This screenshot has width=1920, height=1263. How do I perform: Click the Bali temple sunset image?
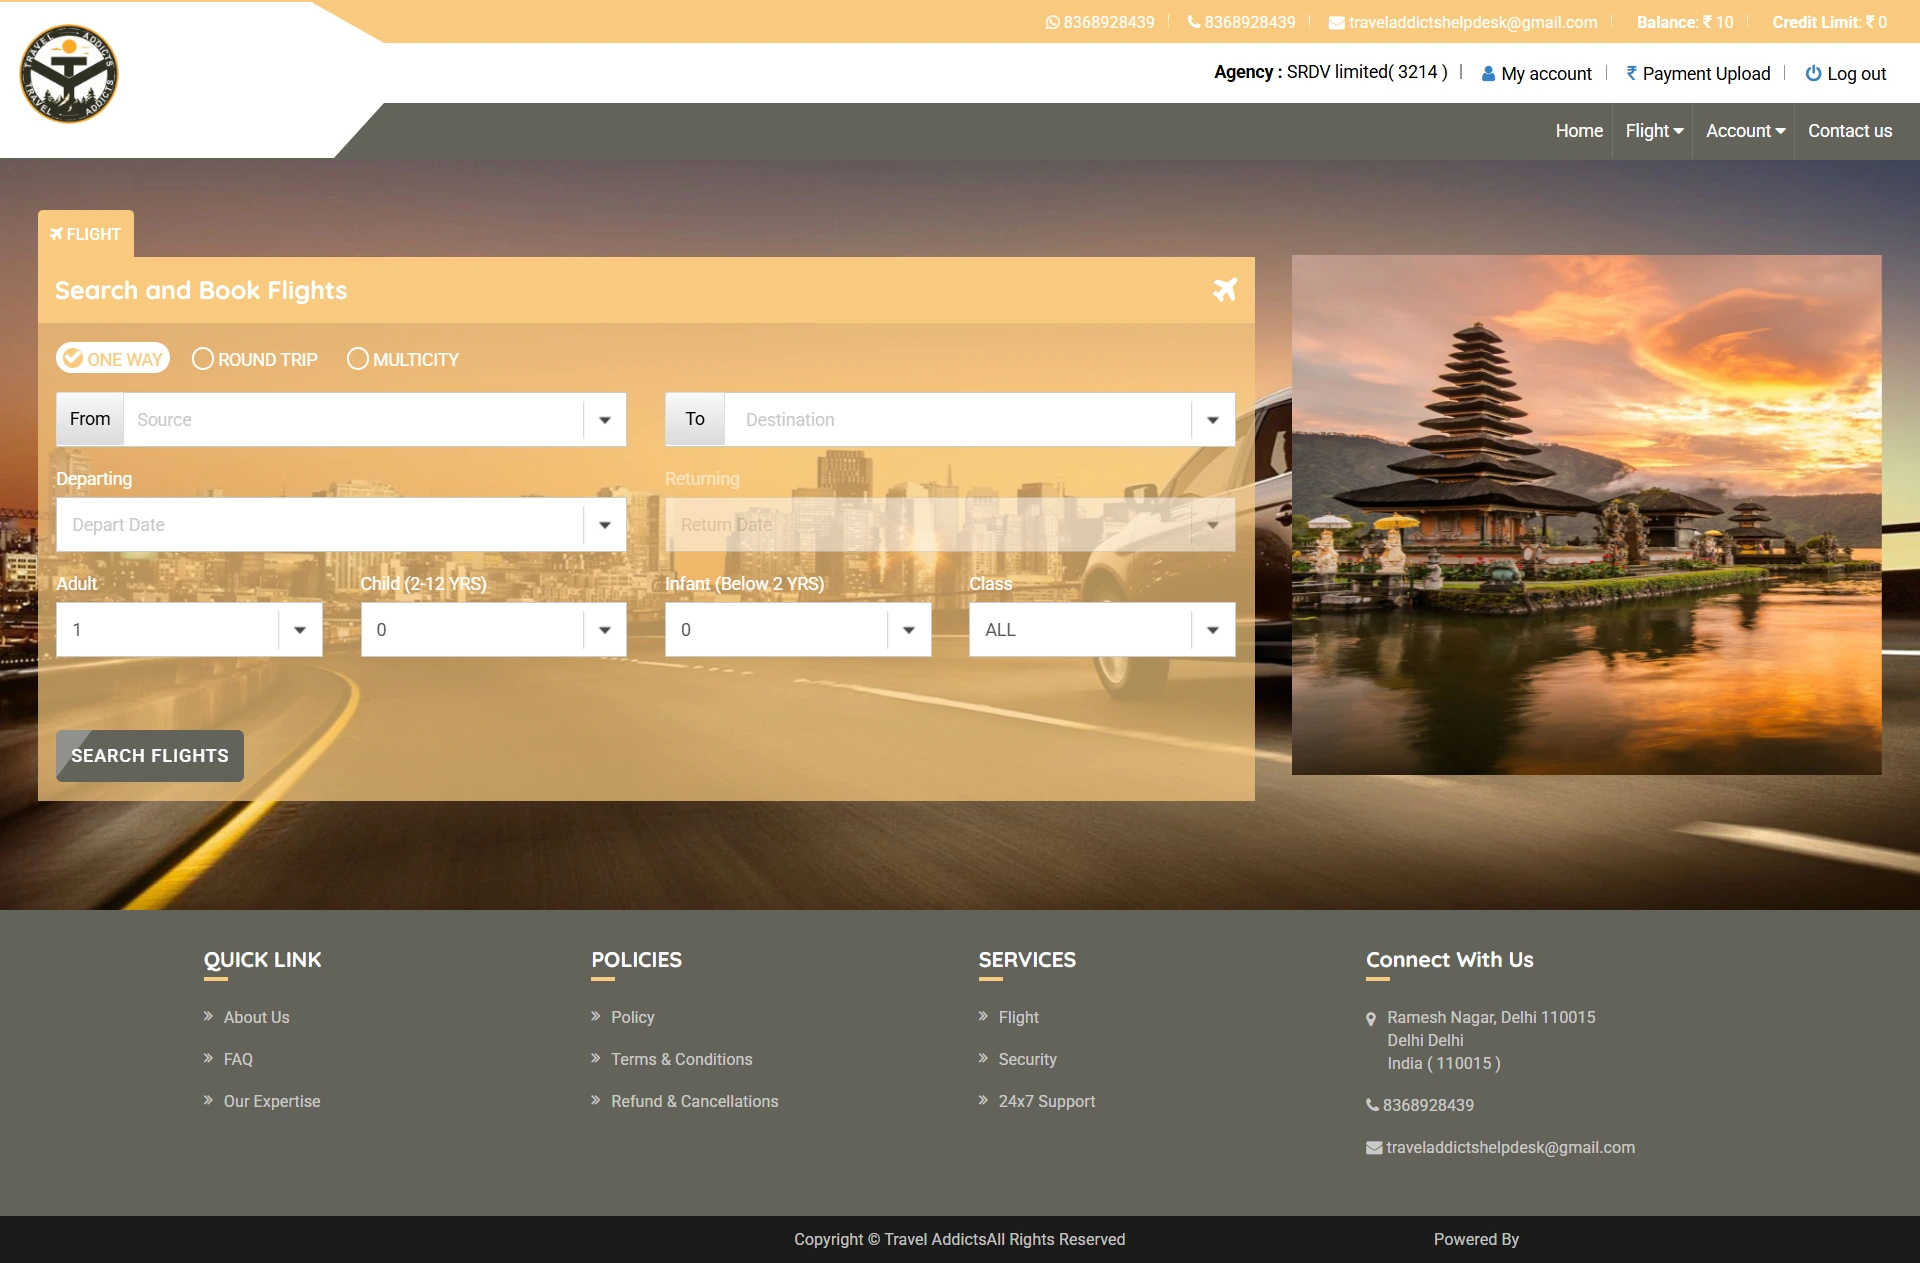tap(1586, 514)
